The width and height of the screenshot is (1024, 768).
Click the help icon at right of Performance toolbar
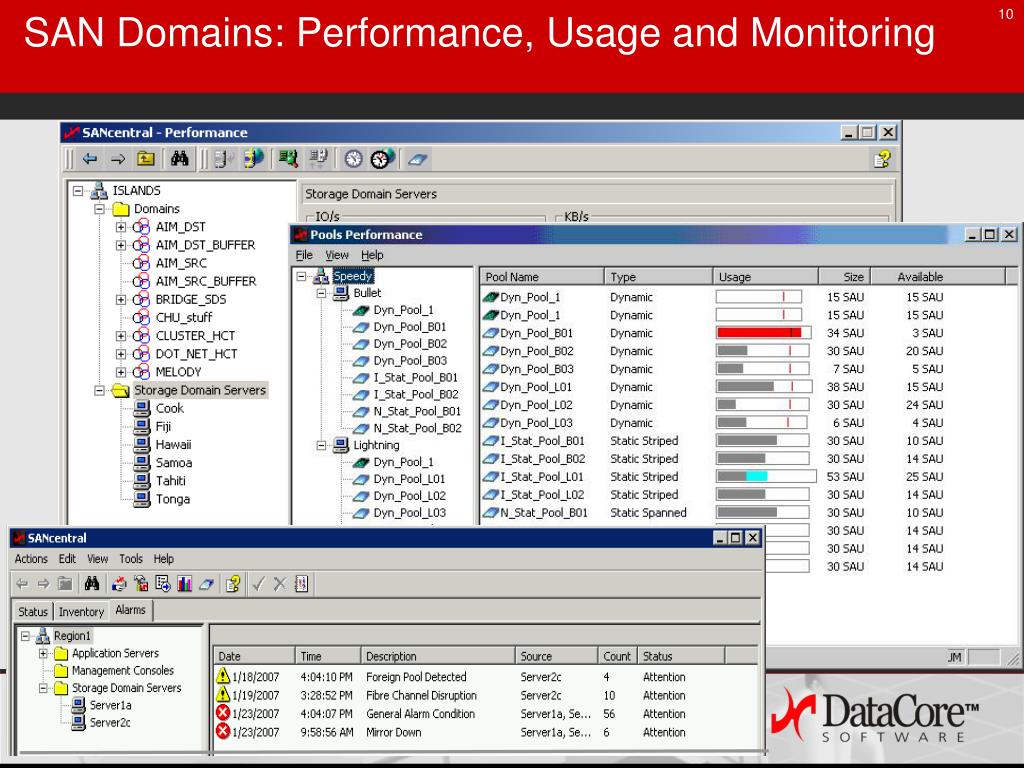point(881,158)
